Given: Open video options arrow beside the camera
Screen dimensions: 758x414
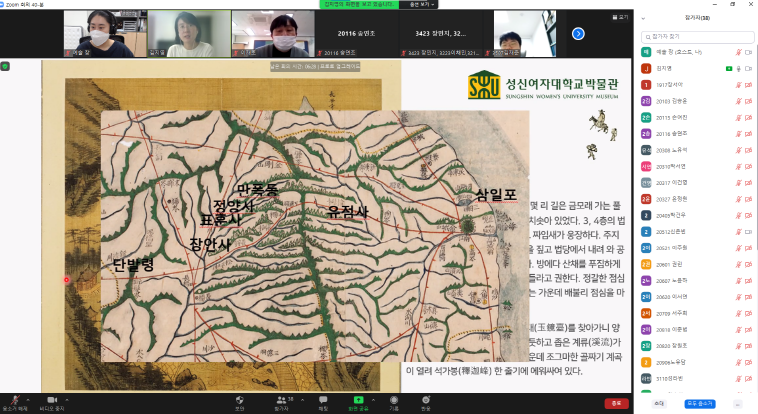Looking at the screenshot, I should (x=67, y=400).
